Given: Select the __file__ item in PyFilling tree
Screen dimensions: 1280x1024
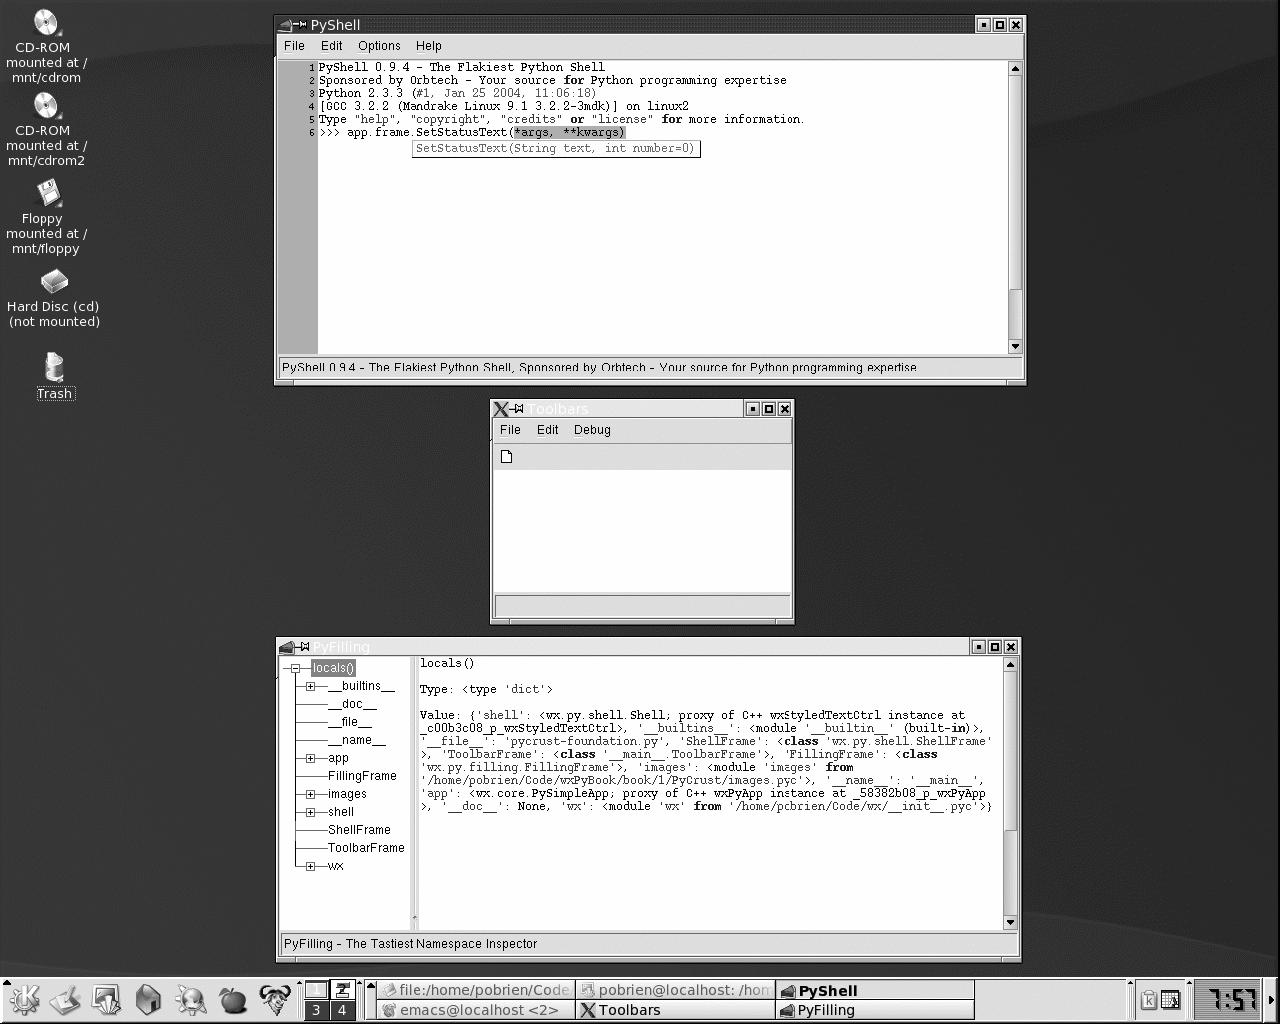Looking at the screenshot, I should click(x=350, y=722).
